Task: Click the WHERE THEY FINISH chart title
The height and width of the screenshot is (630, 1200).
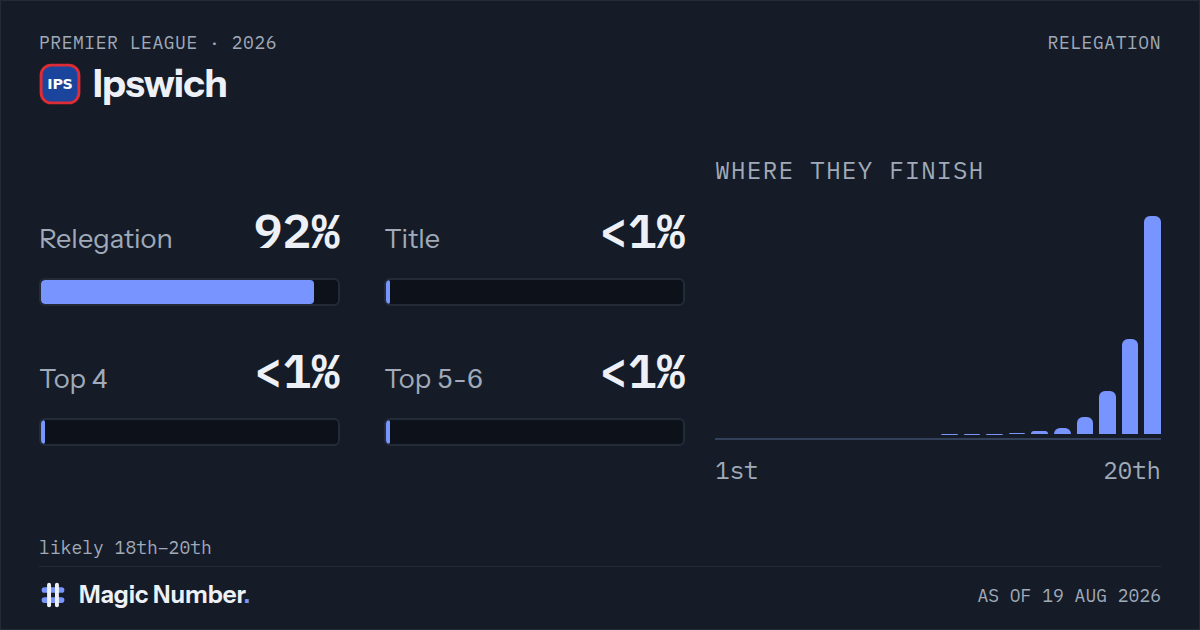Action: coord(850,171)
